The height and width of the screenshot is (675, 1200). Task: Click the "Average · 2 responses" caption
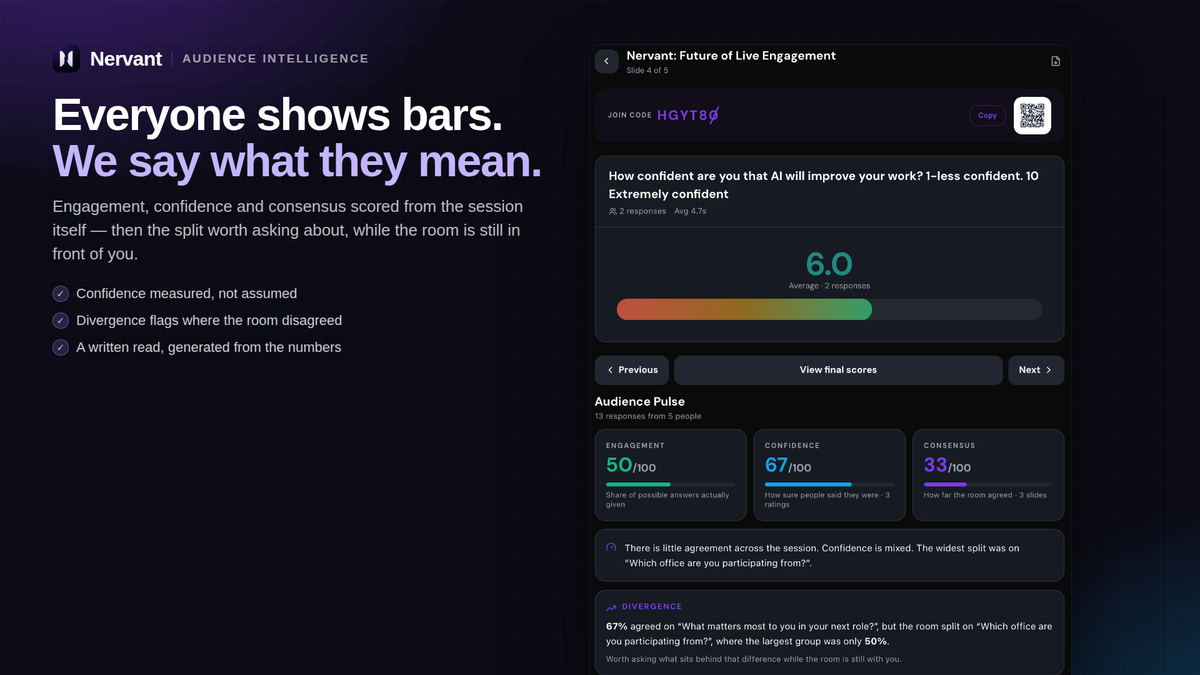click(829, 286)
